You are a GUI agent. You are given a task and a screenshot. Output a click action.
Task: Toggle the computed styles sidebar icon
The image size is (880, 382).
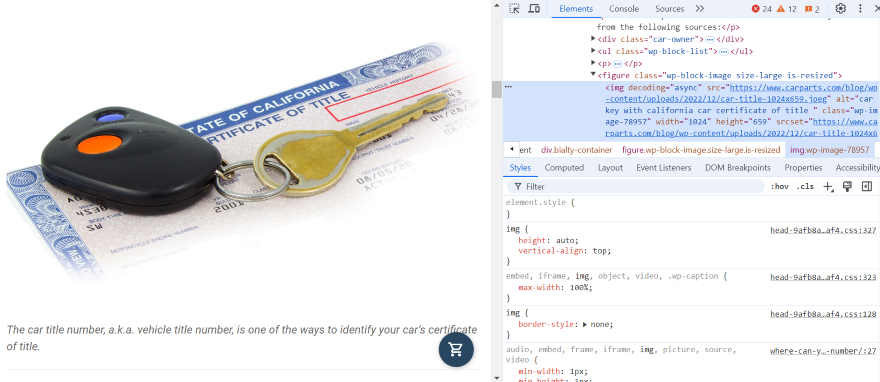[x=867, y=186]
